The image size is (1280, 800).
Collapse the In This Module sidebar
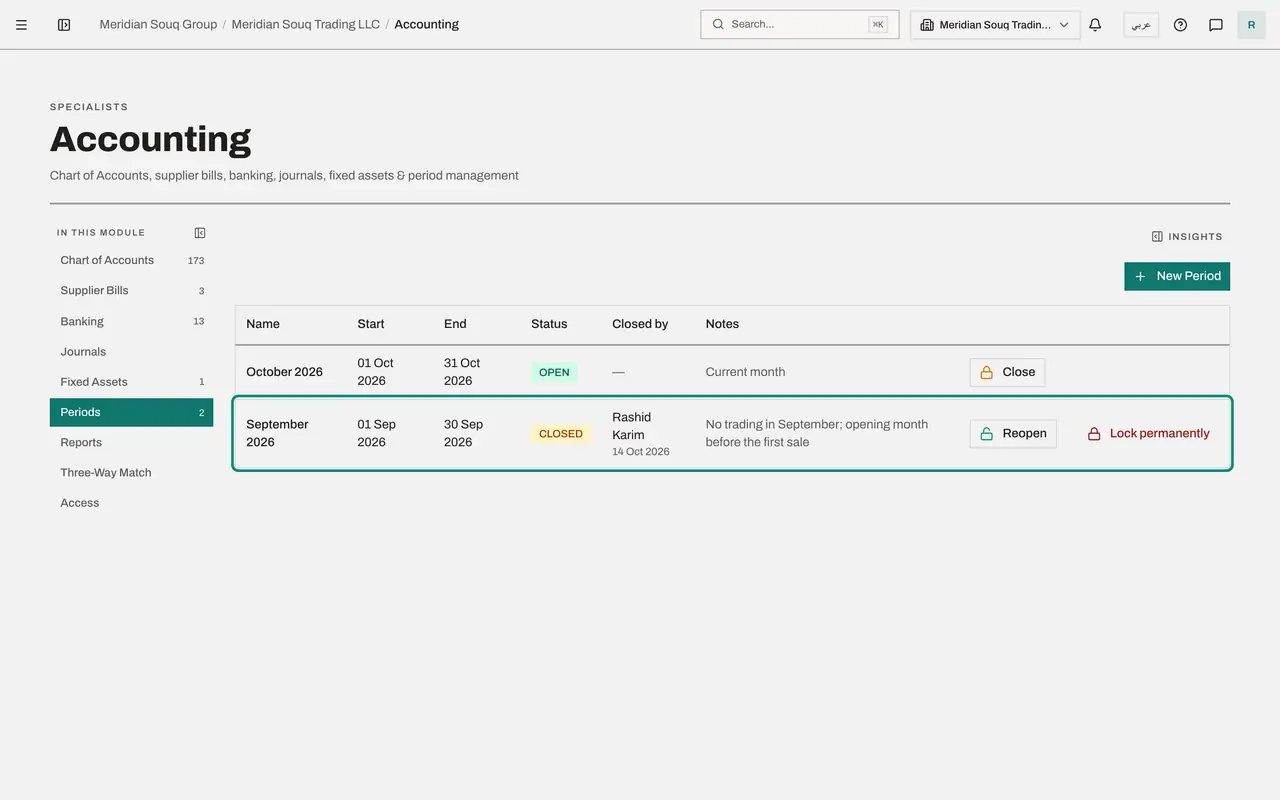pos(200,233)
